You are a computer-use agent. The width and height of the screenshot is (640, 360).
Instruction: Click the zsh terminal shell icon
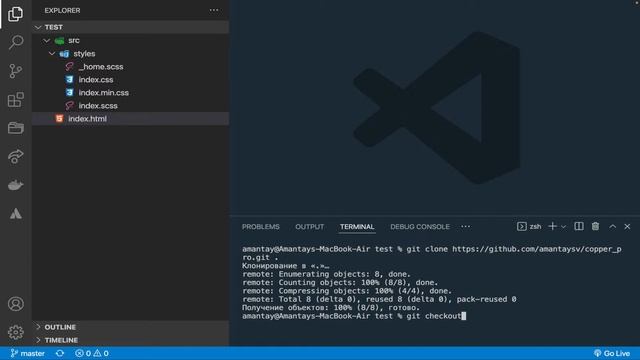click(x=521, y=227)
